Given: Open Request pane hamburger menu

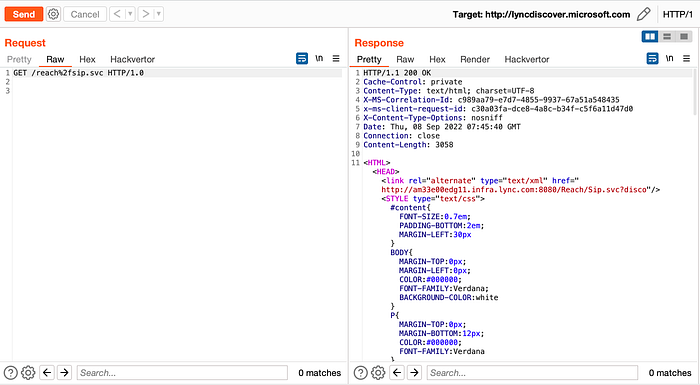Looking at the screenshot, I should [x=336, y=59].
